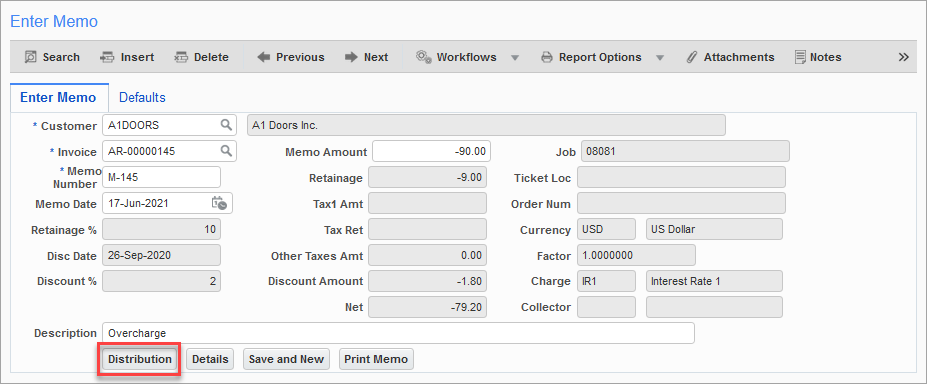Open Invoice lookup magnifier icon
The image size is (927, 384).
coord(226,151)
